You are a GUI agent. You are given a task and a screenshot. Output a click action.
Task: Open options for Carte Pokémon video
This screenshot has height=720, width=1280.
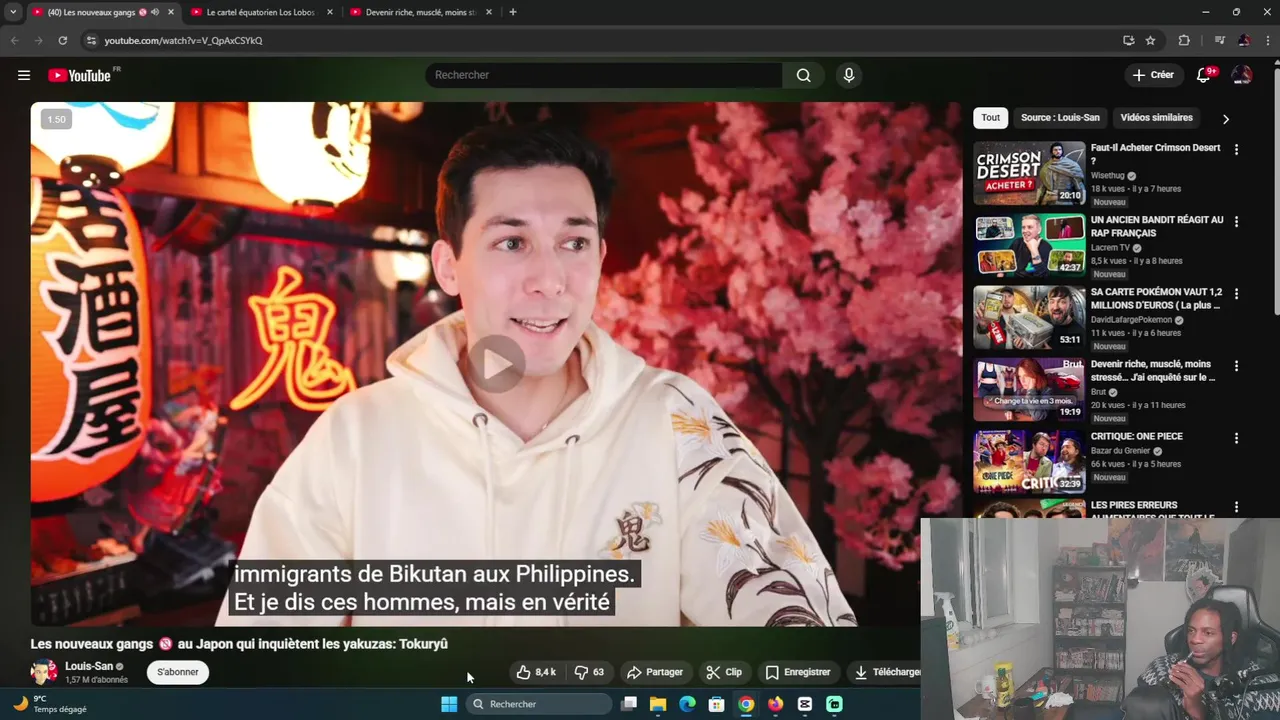(1236, 294)
